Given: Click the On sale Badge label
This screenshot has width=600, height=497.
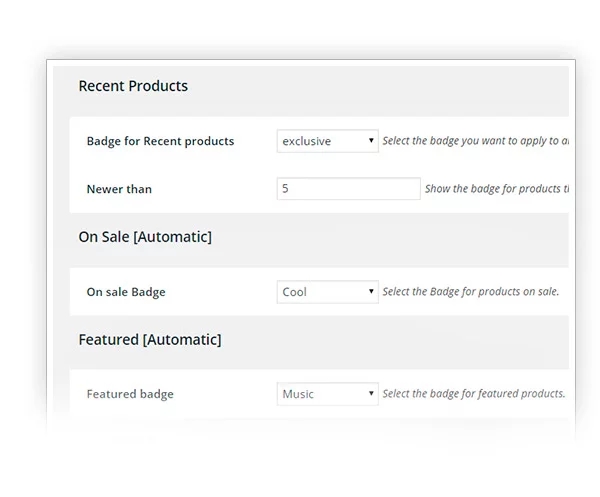Looking at the screenshot, I should (126, 292).
